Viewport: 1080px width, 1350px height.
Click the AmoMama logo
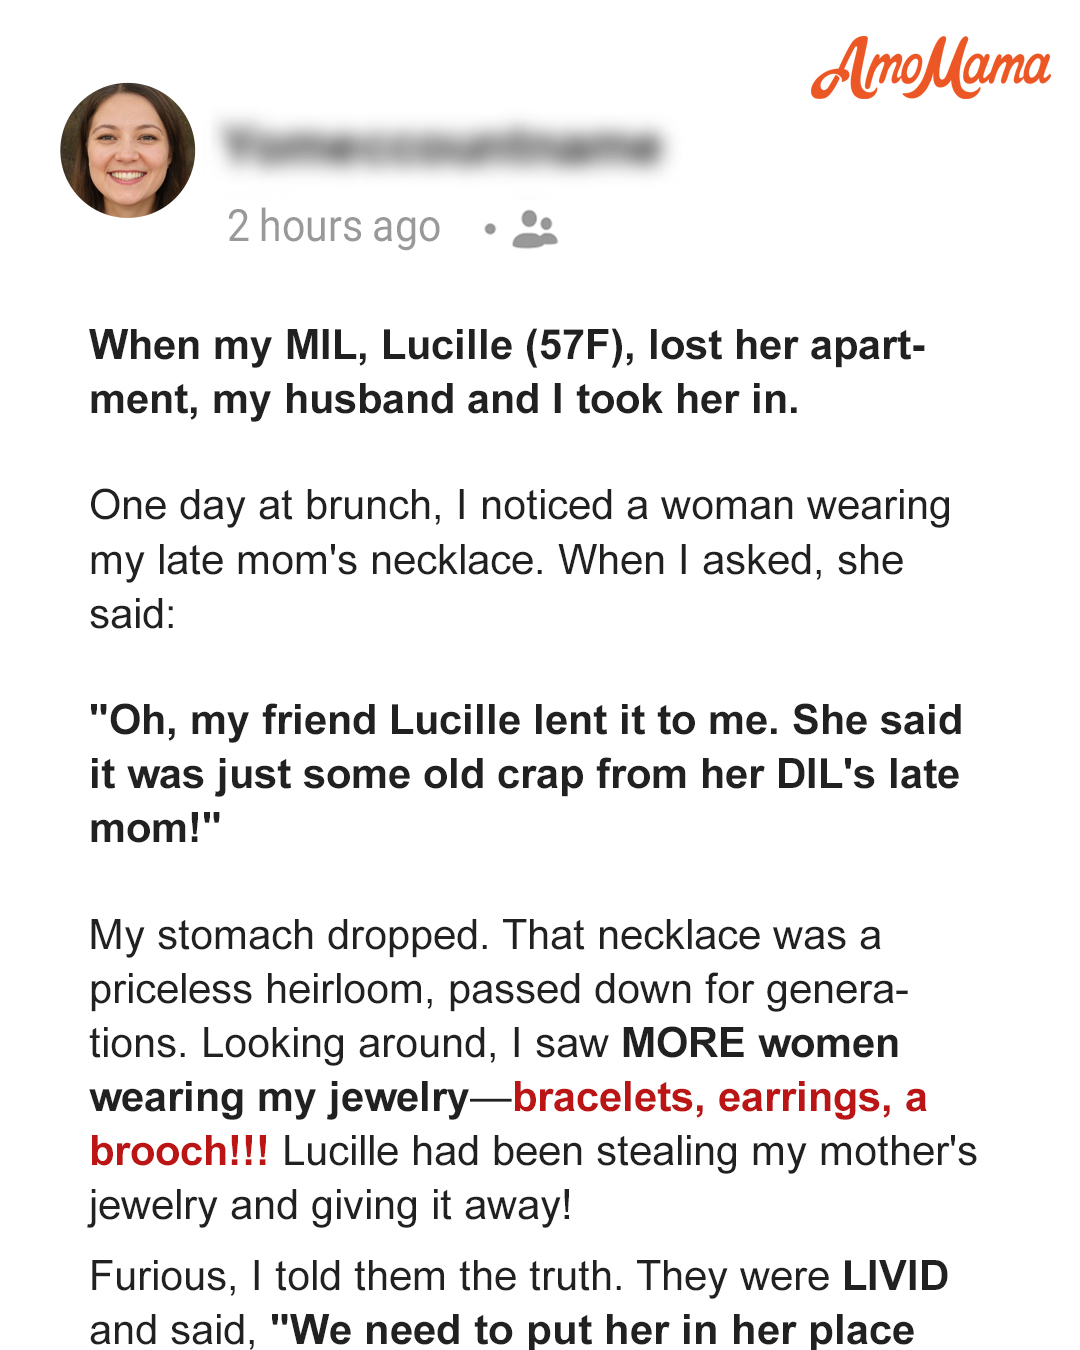931,68
